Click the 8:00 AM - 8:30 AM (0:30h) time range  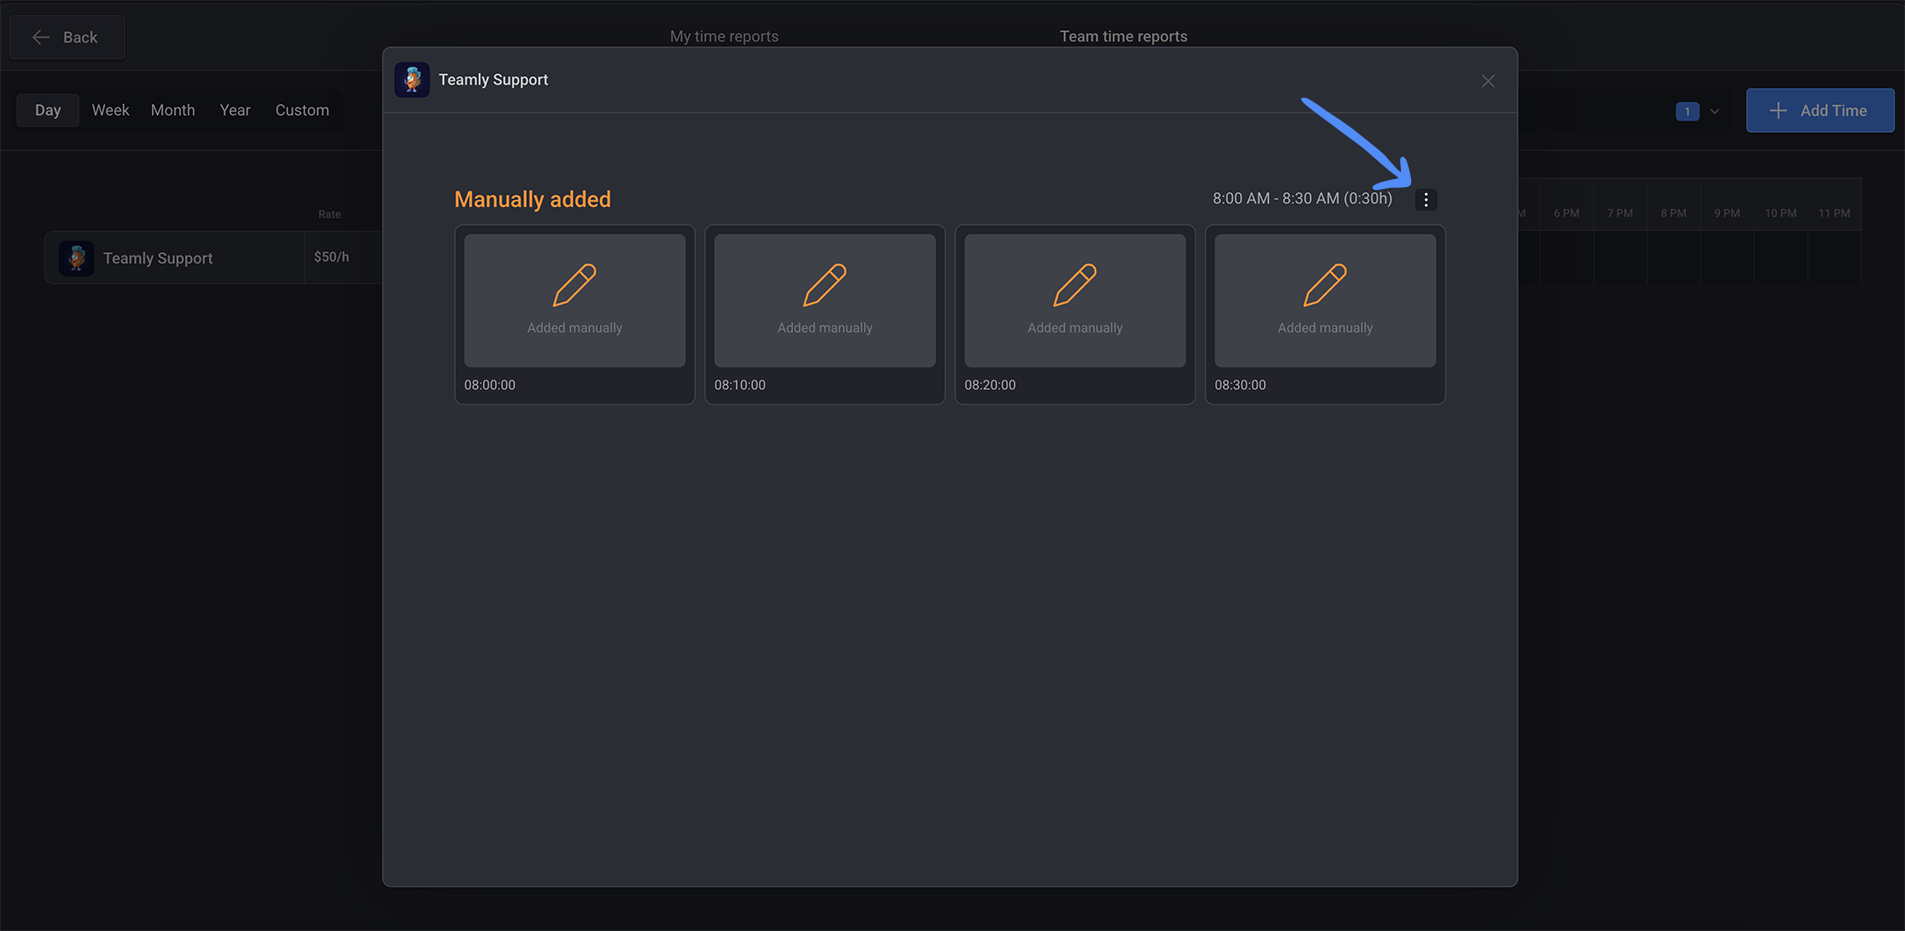(1302, 198)
